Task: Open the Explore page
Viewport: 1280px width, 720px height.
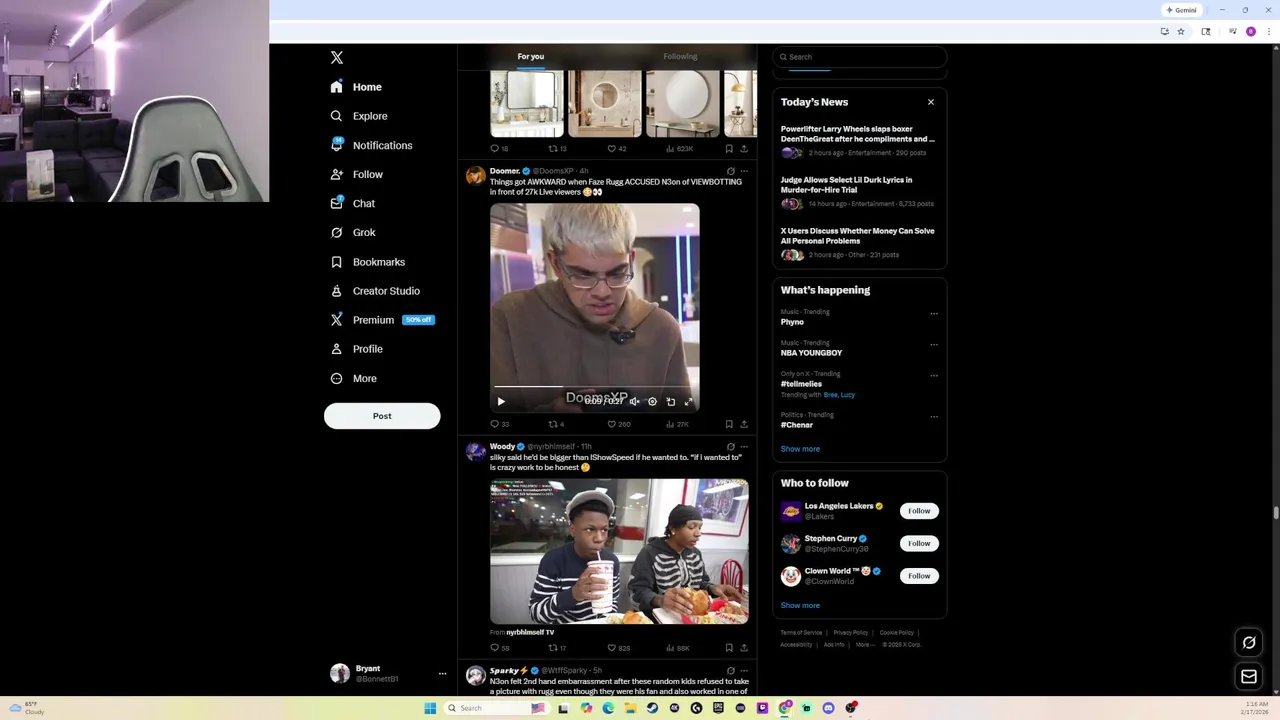Action: tap(359, 116)
